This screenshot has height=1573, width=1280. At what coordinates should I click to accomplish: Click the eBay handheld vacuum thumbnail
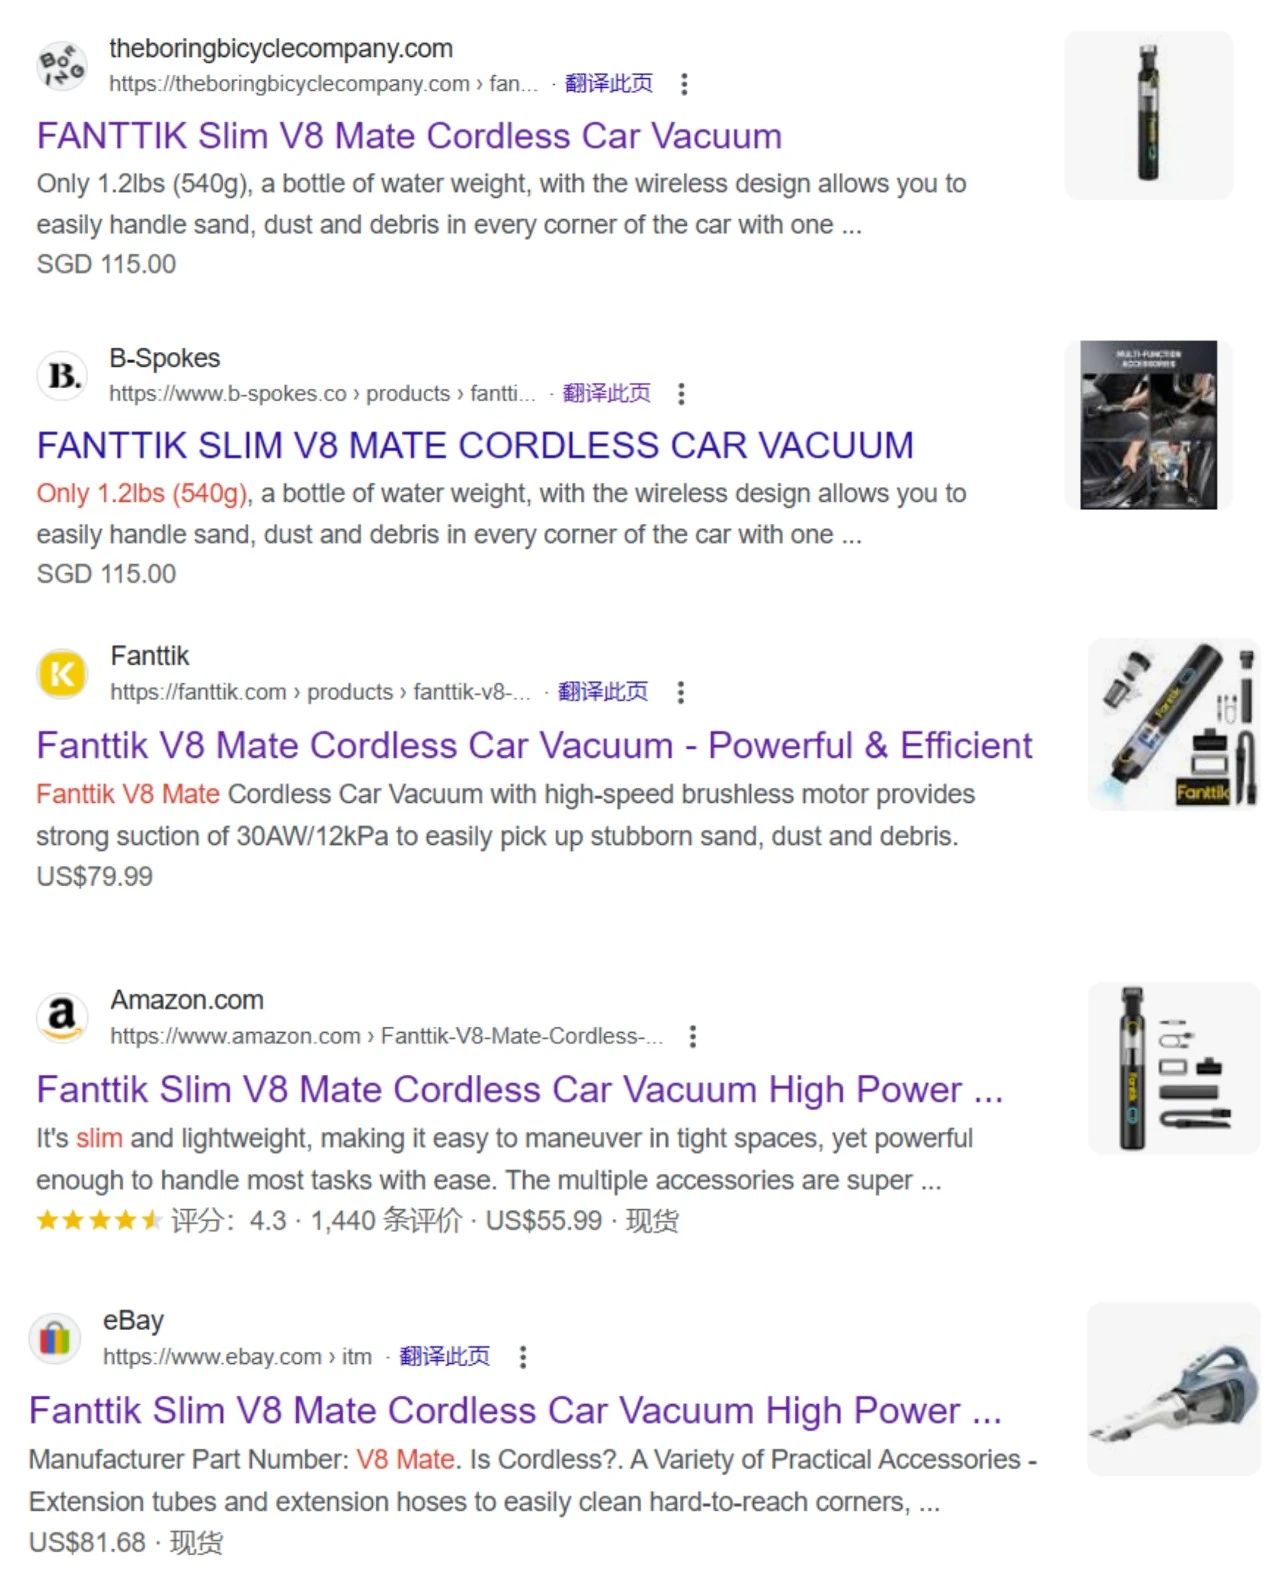point(1174,1388)
